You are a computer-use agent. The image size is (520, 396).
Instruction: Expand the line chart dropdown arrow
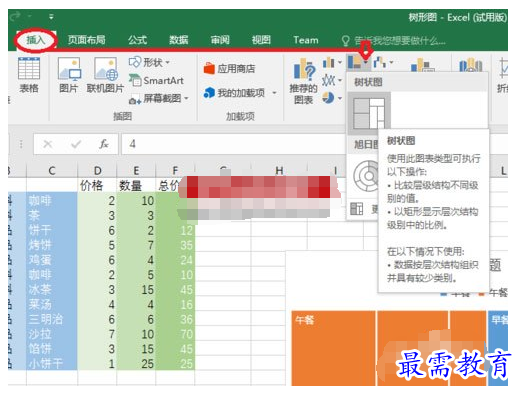(x=340, y=80)
